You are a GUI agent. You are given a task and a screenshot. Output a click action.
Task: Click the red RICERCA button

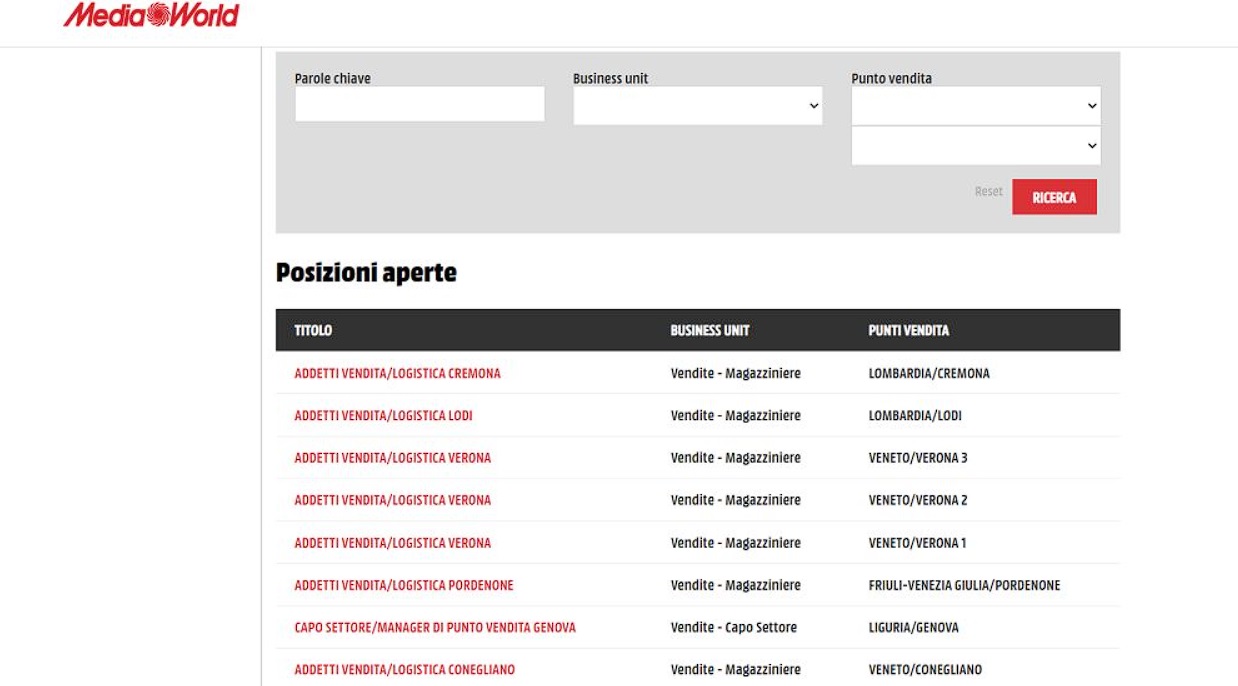(1054, 197)
